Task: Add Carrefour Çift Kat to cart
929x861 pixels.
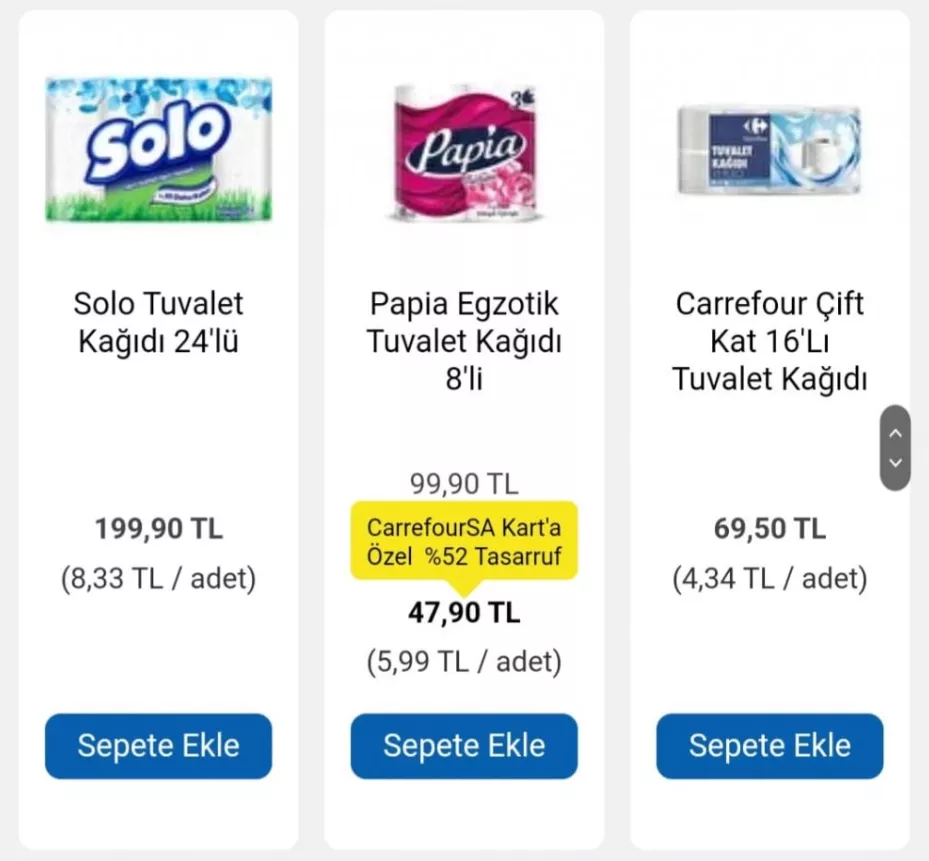Action: coord(769,746)
